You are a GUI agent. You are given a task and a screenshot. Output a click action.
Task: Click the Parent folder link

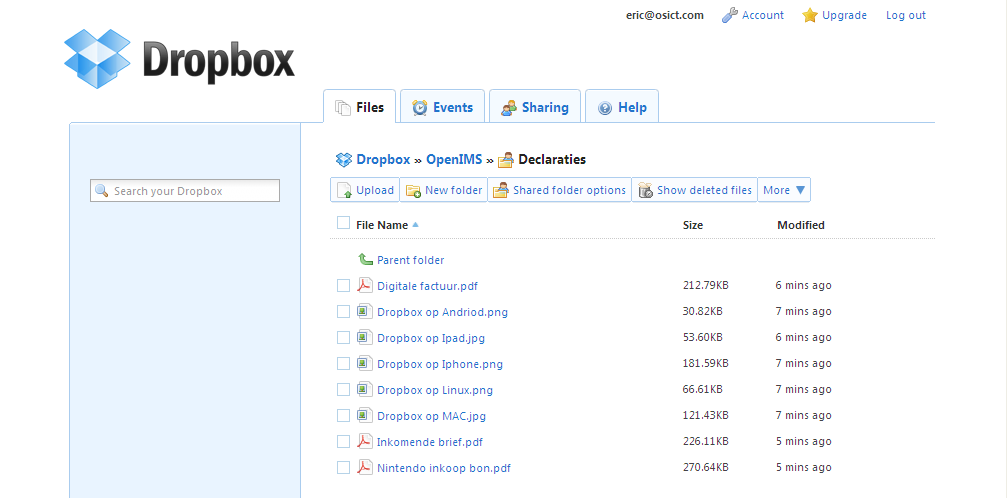(x=410, y=260)
